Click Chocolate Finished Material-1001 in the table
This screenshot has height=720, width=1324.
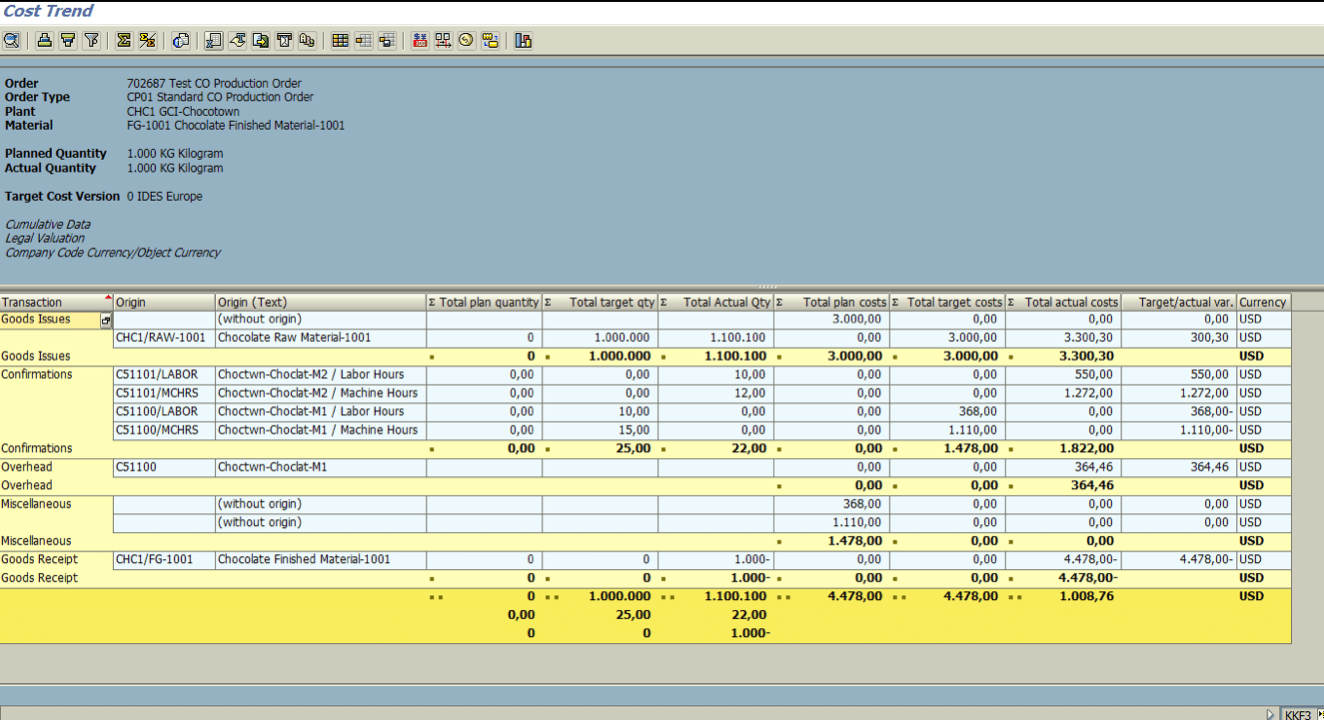pos(321,560)
